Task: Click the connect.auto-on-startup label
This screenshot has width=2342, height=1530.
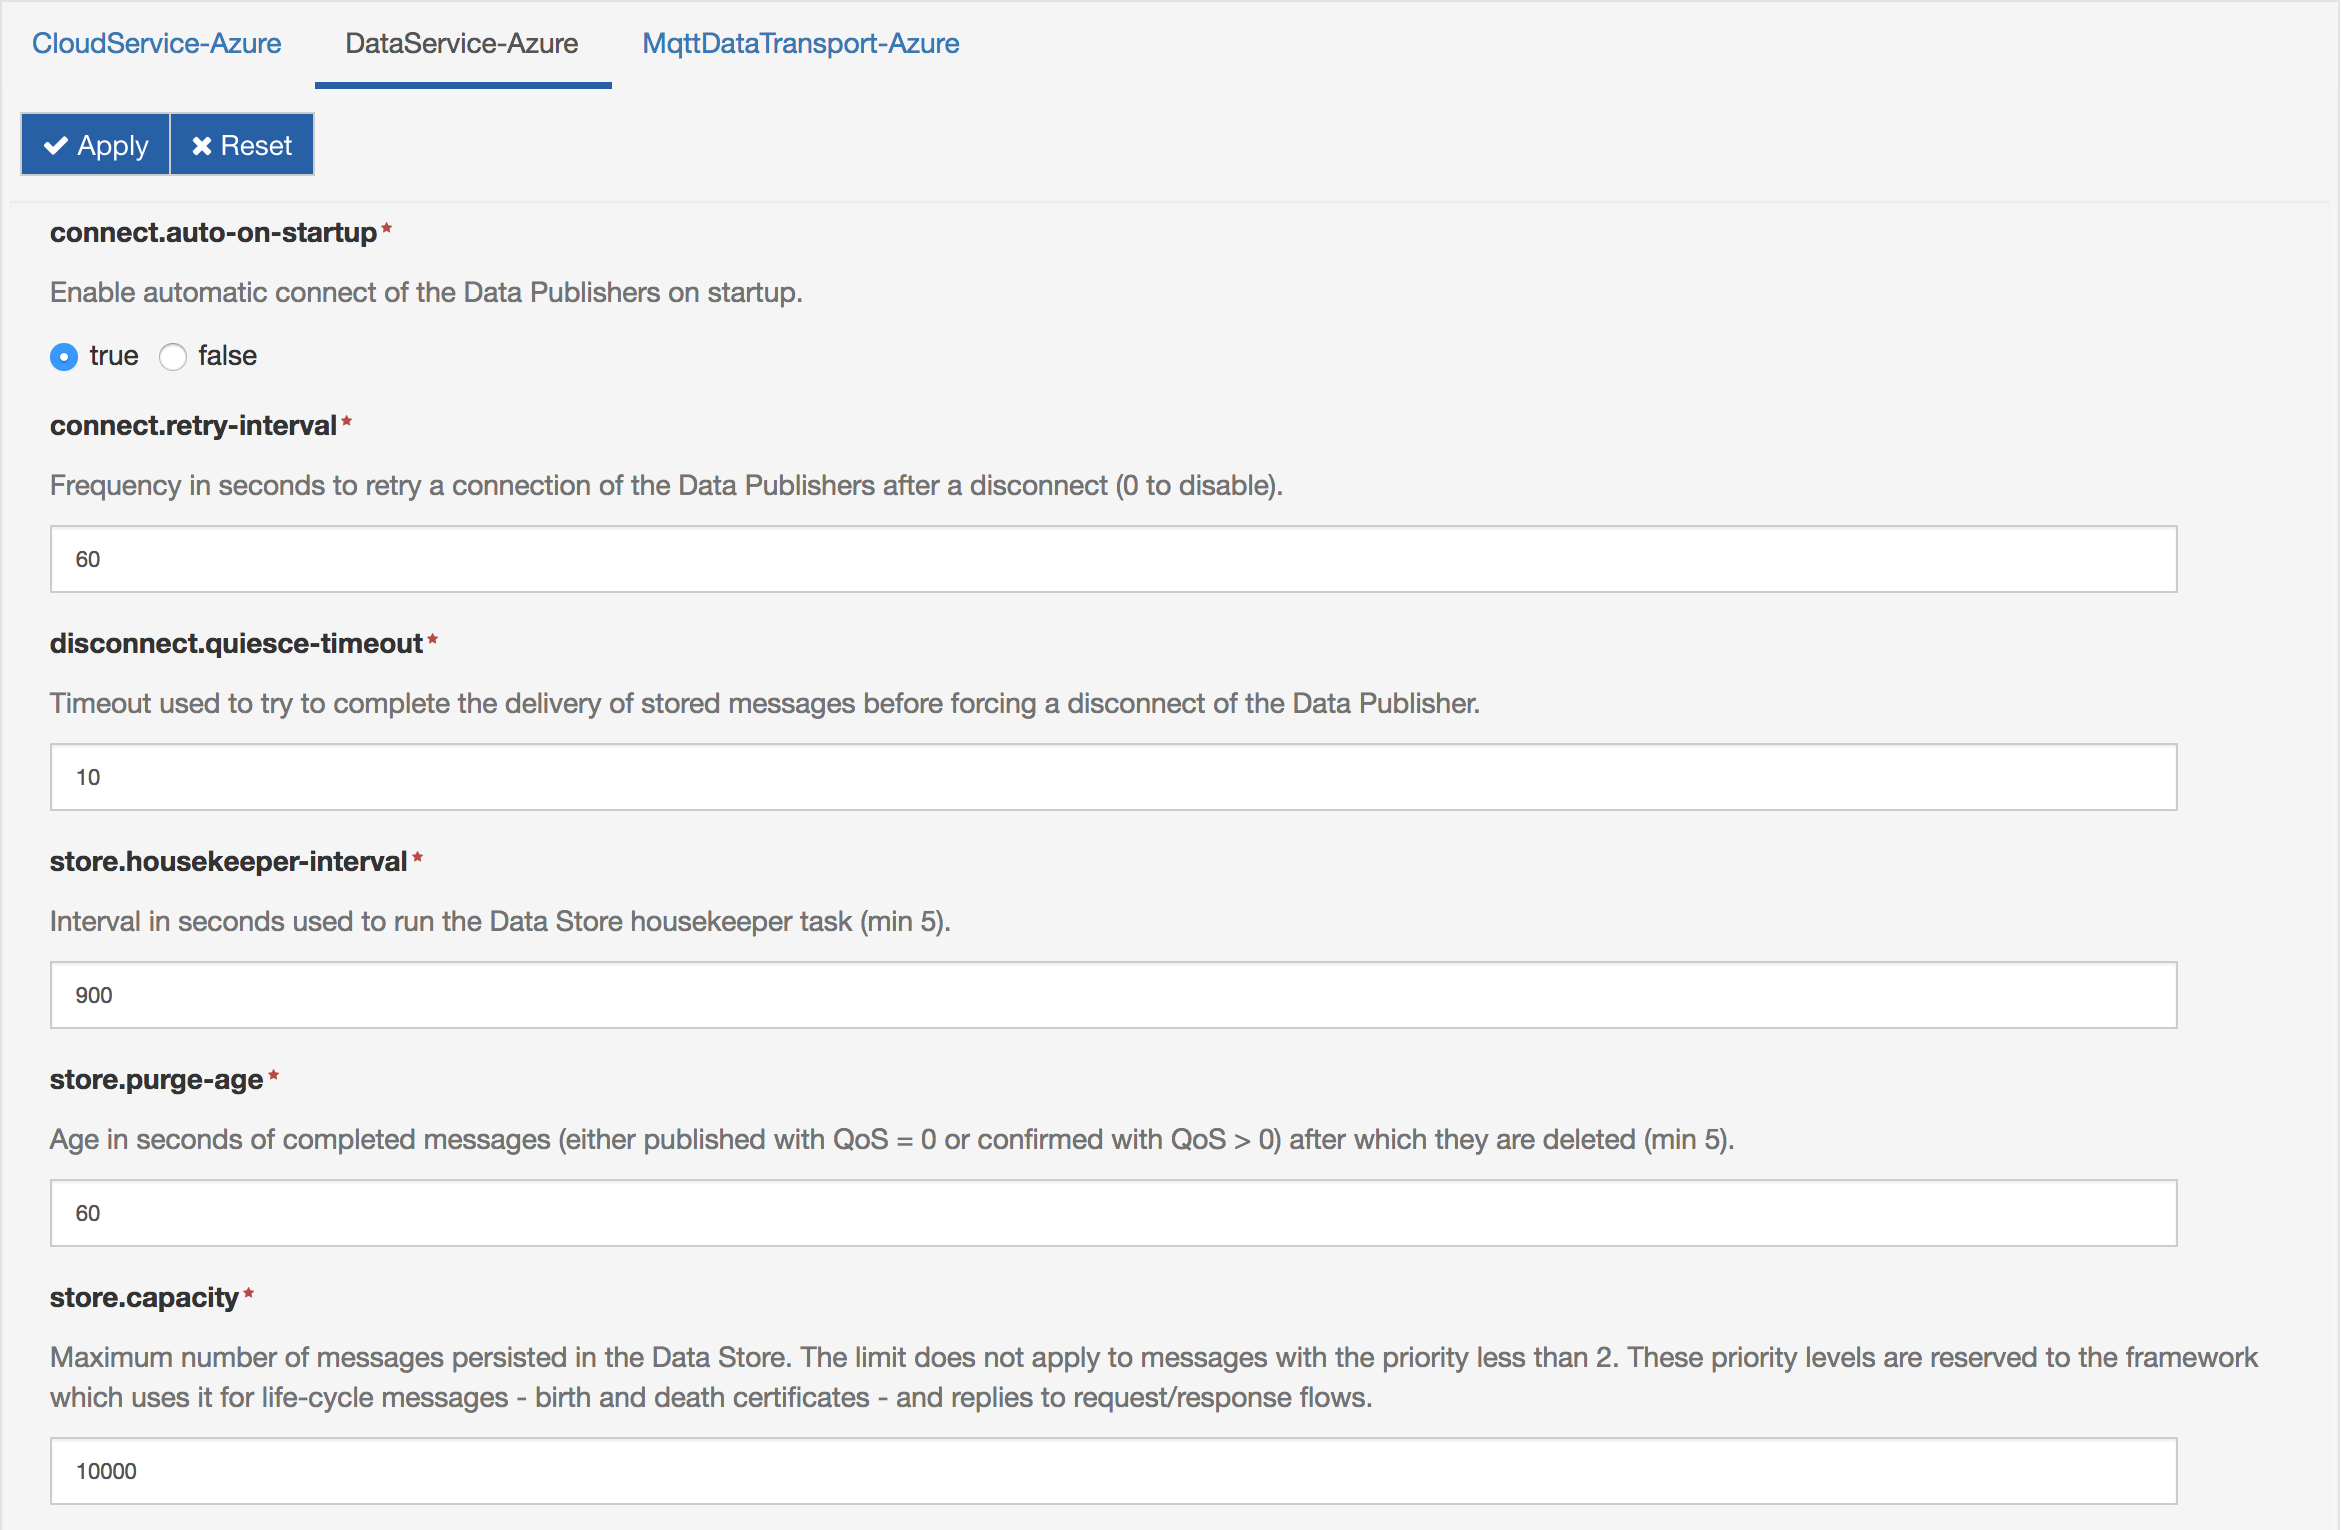Action: pos(213,233)
